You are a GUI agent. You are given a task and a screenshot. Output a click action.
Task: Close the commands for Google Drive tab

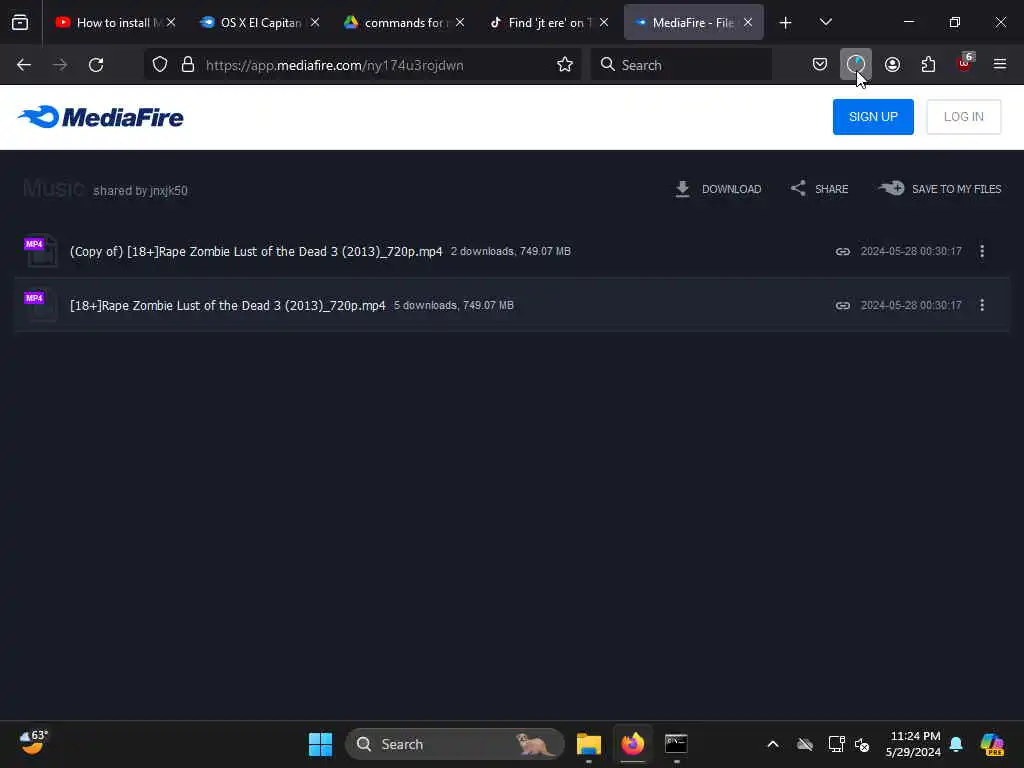coord(460,22)
